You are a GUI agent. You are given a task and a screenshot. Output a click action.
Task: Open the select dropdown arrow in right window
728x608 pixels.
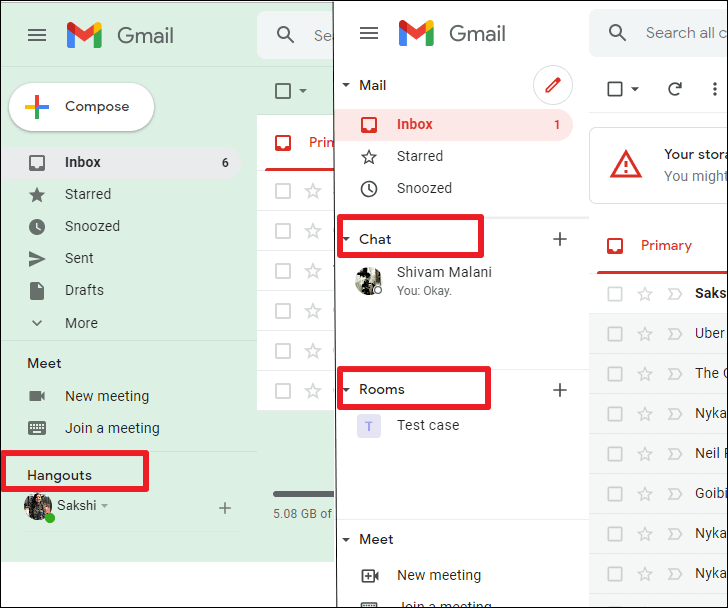(x=635, y=89)
